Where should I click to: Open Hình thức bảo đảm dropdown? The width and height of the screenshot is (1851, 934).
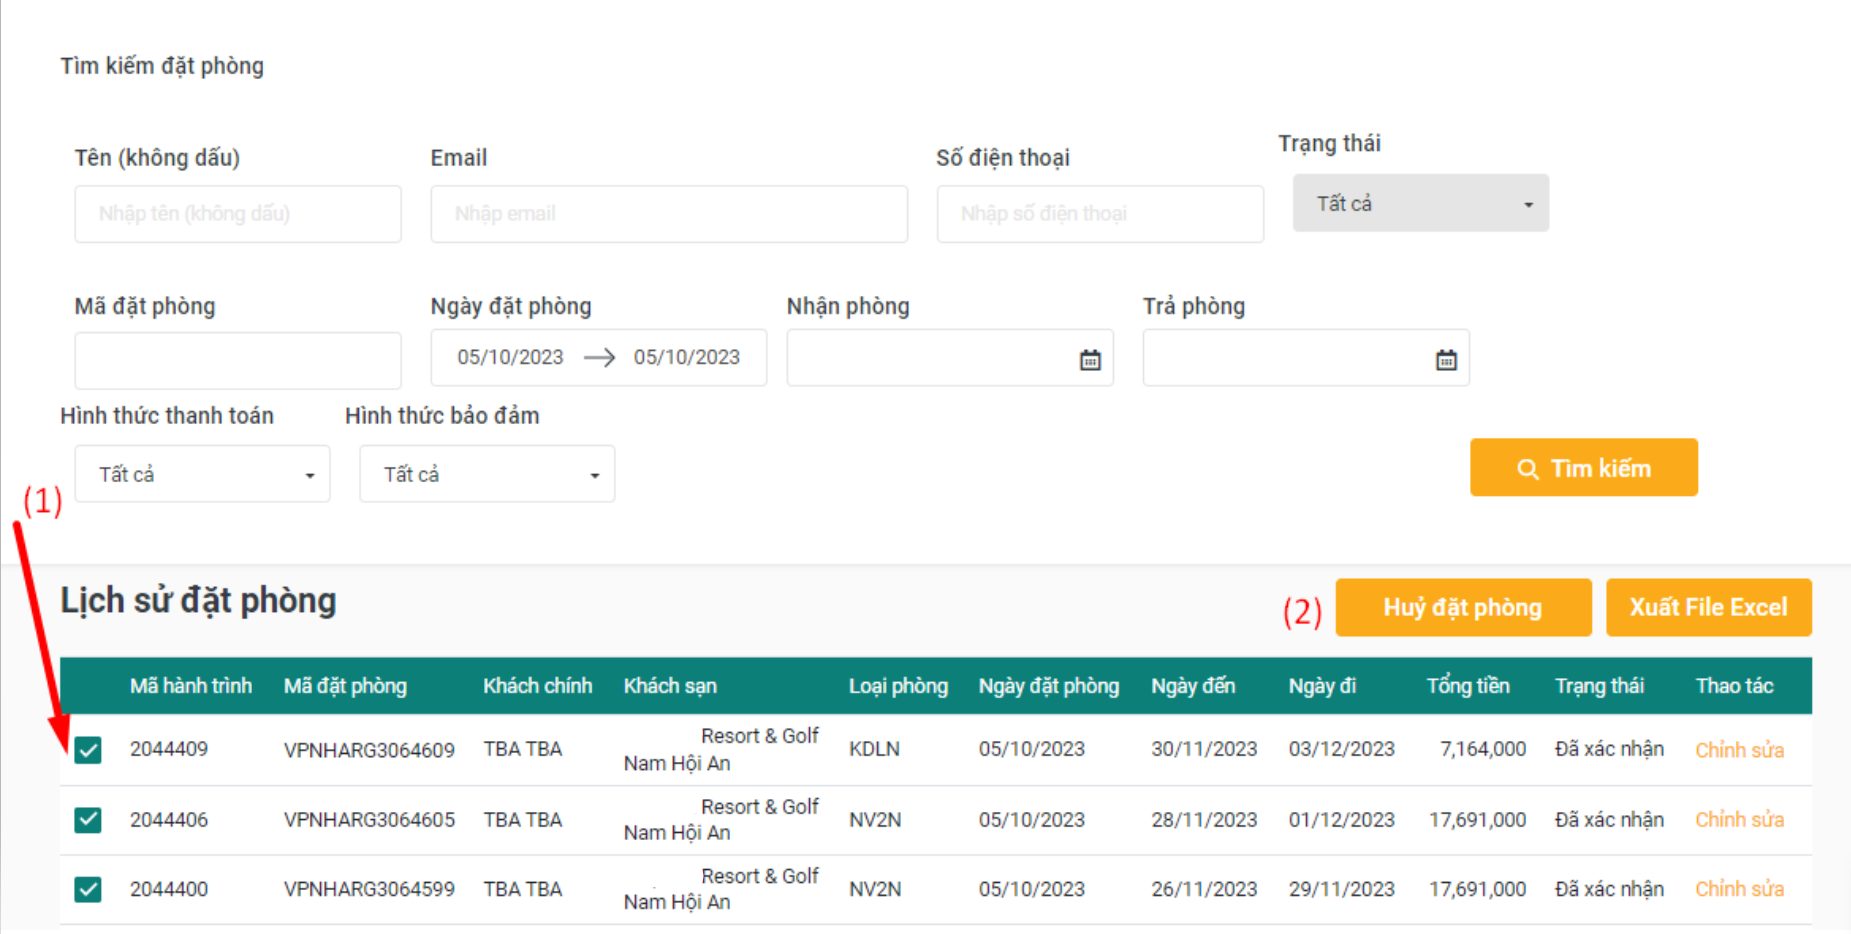pyautogui.click(x=487, y=474)
